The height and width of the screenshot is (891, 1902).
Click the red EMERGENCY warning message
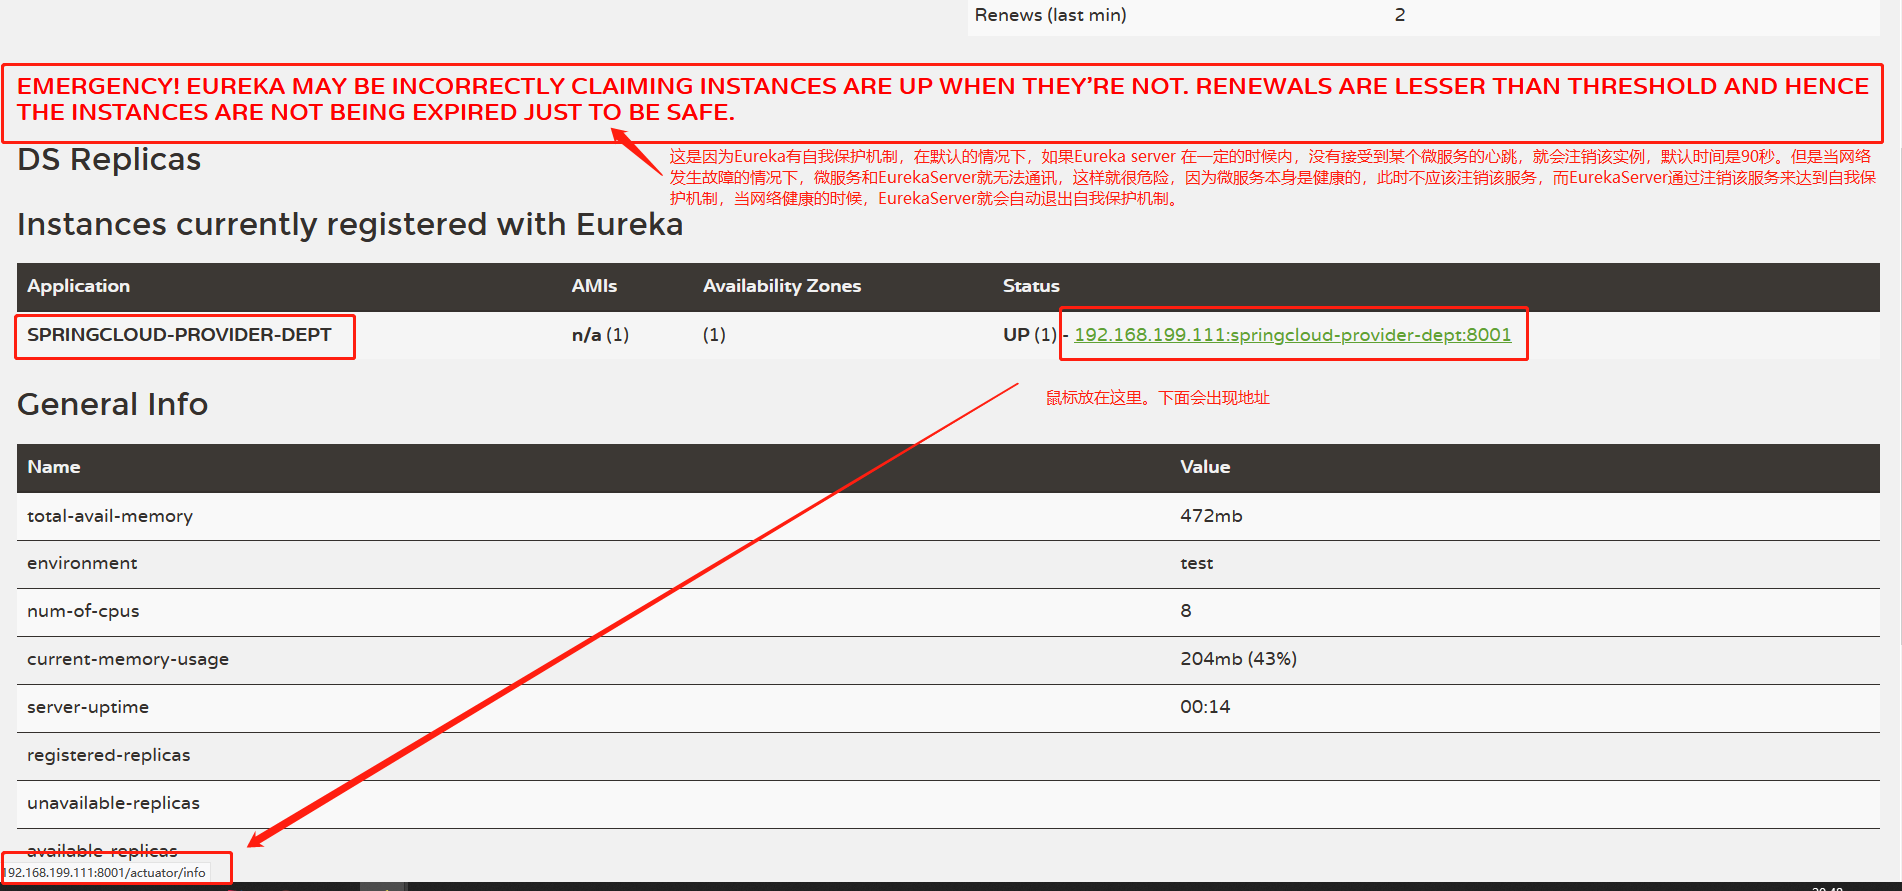(x=942, y=99)
